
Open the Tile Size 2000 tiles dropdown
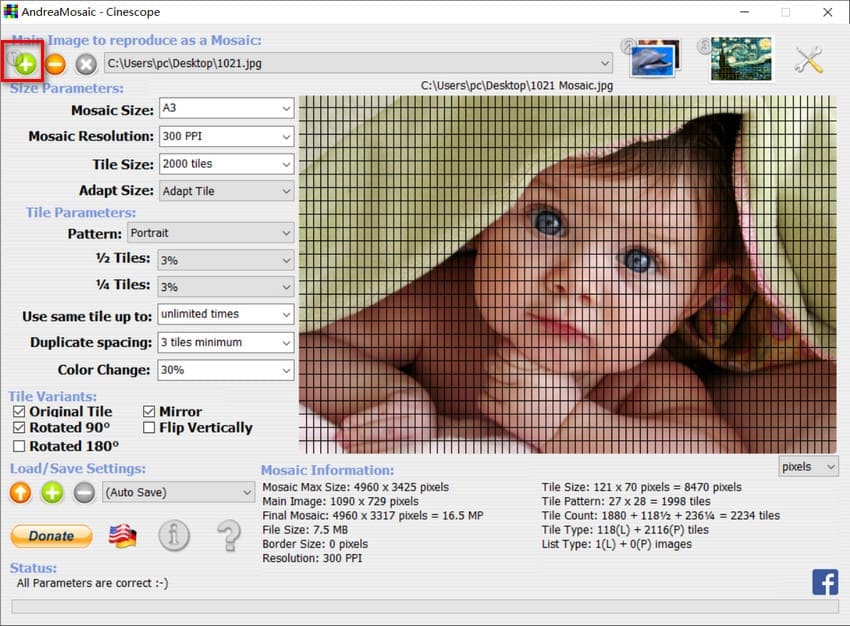coord(227,164)
